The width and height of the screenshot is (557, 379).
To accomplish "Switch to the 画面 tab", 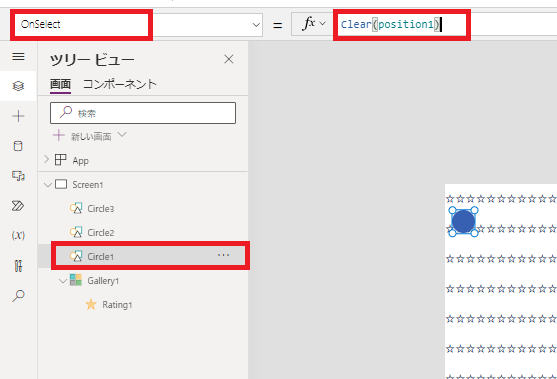I will [60, 85].
